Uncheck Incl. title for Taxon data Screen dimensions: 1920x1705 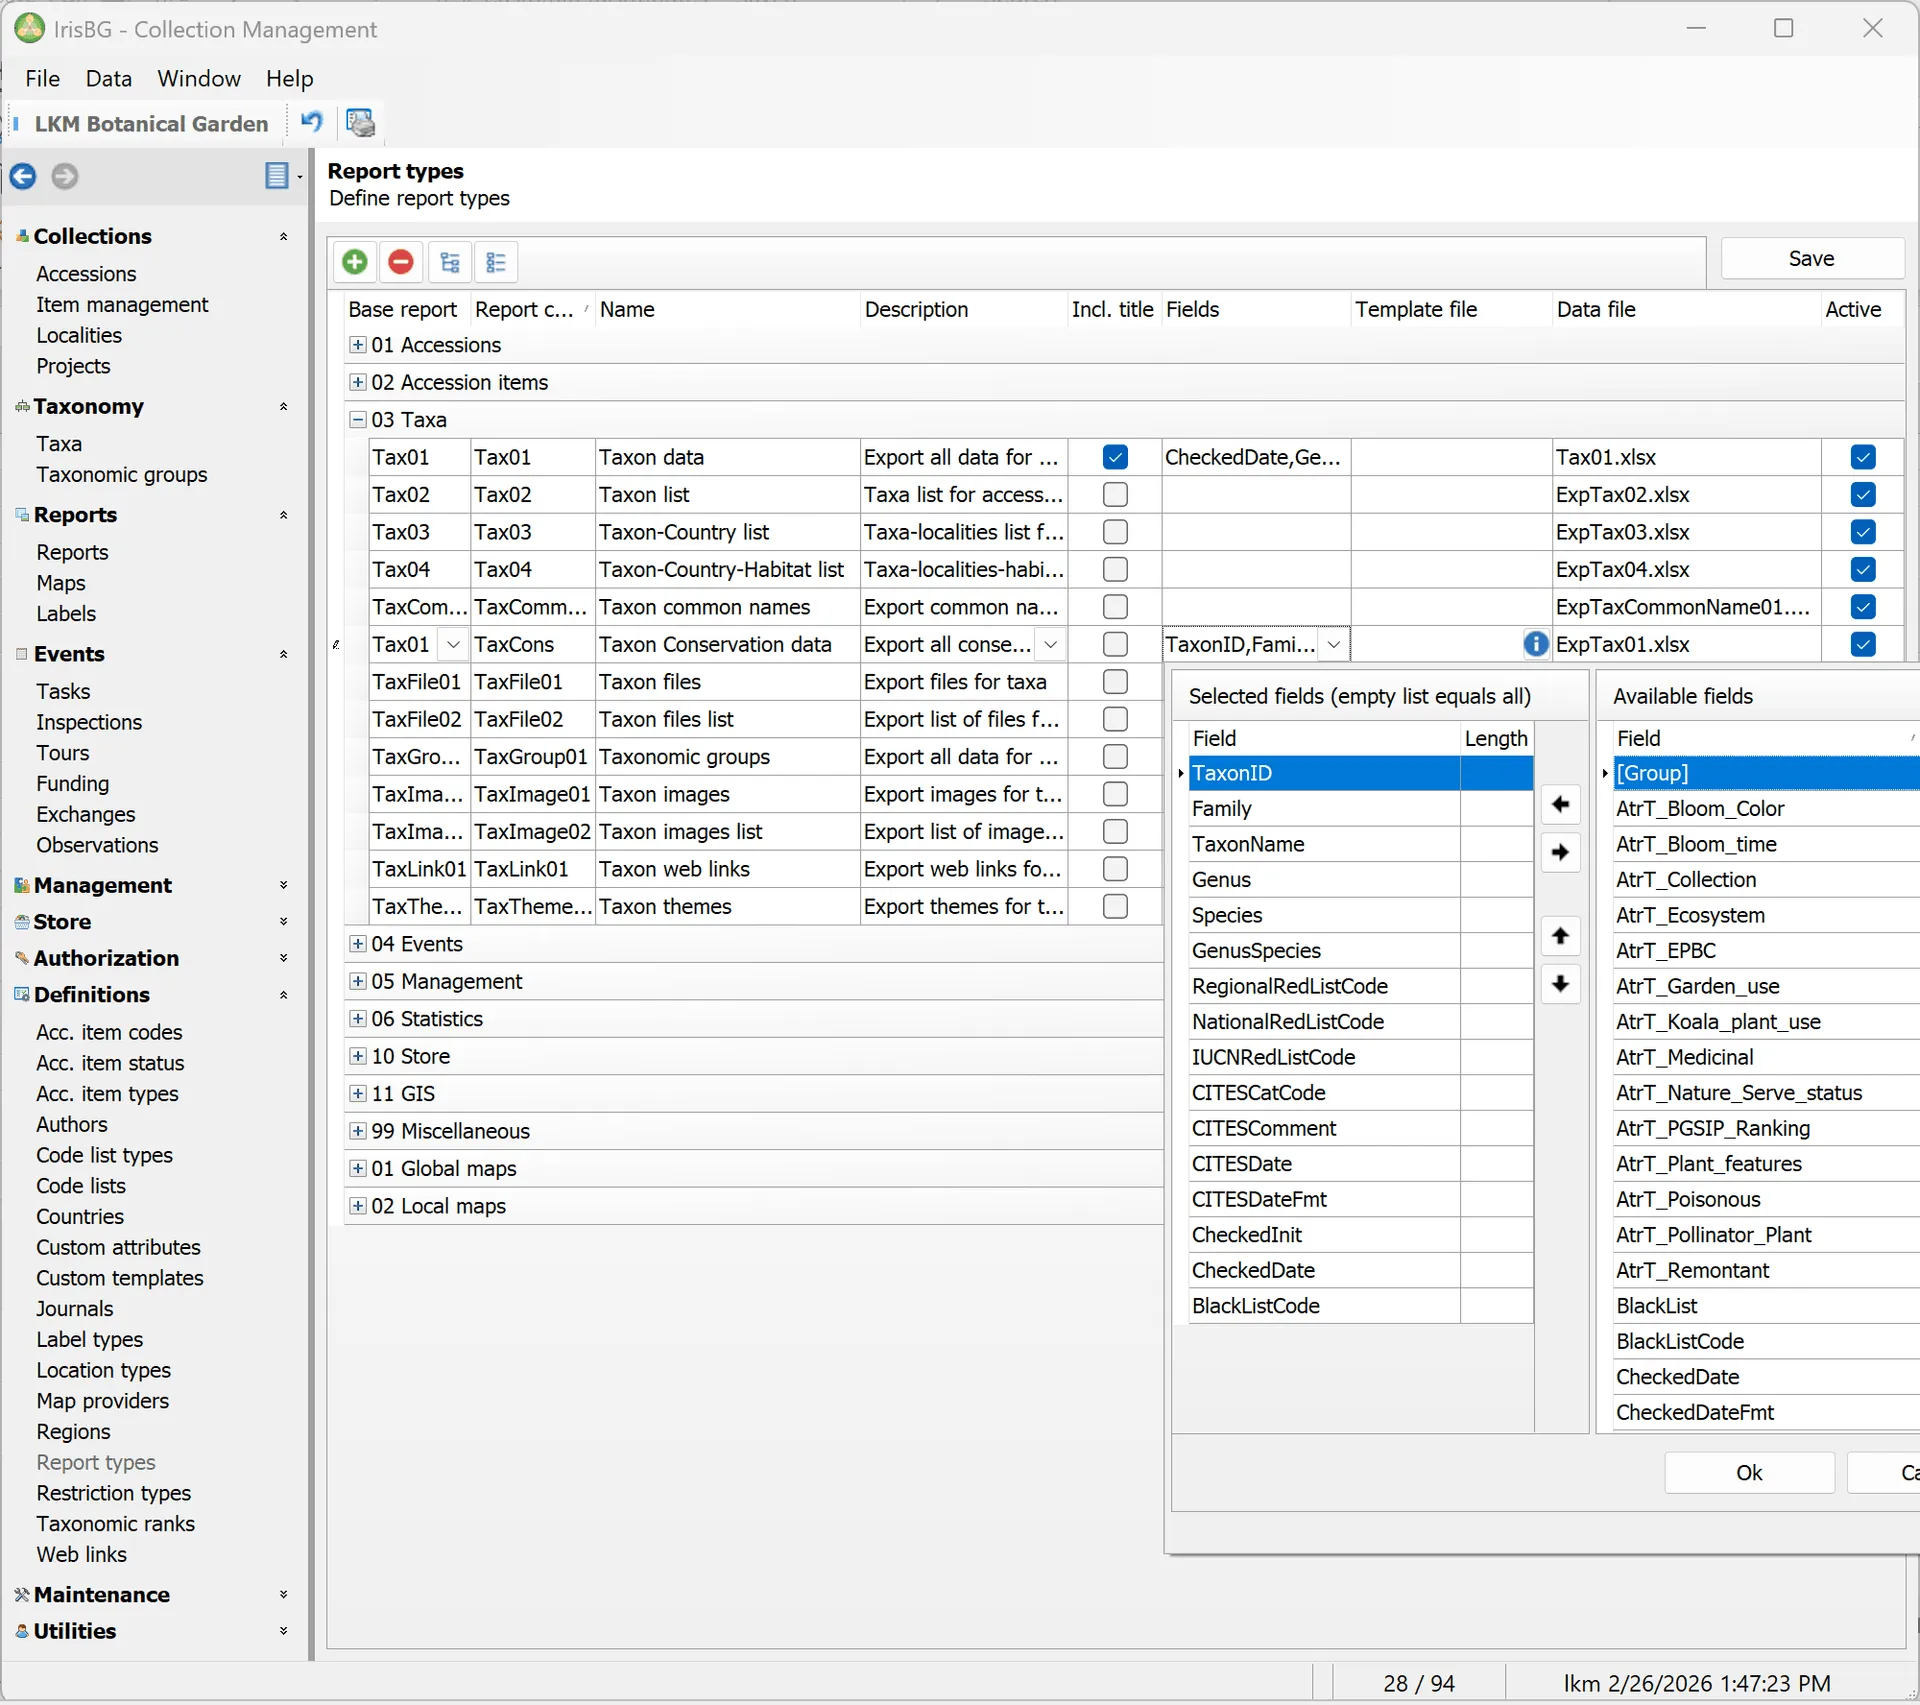[x=1115, y=457]
